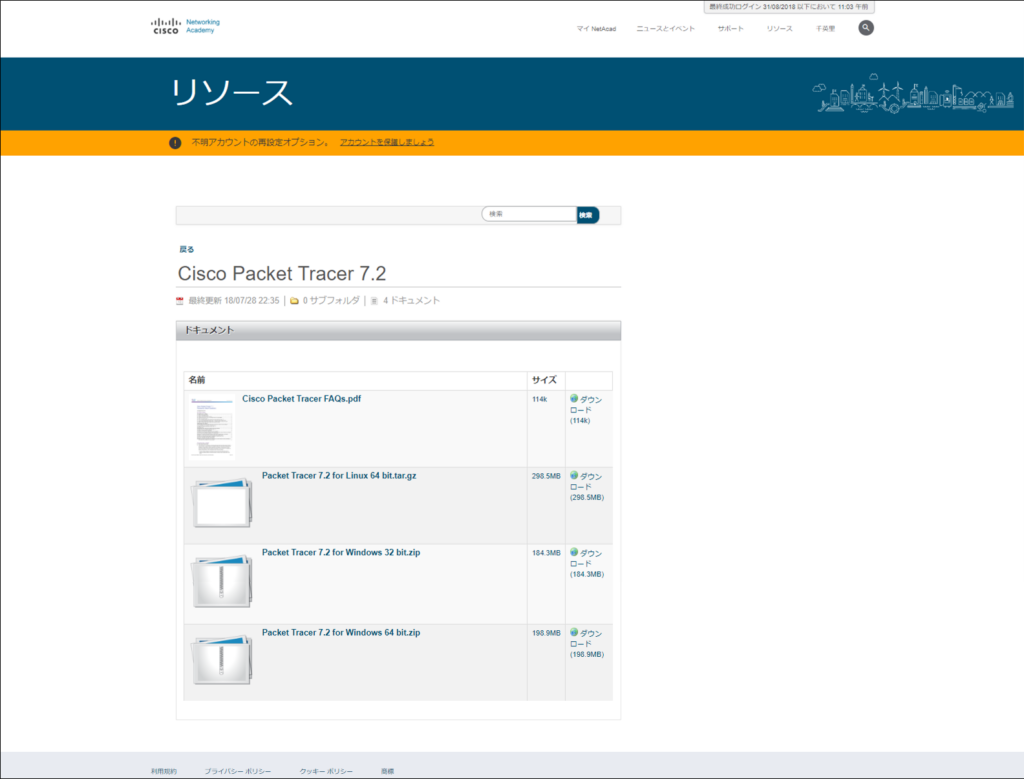1024x779 pixels.
Task: Open the search magnifier icon in header
Action: [x=865, y=28]
